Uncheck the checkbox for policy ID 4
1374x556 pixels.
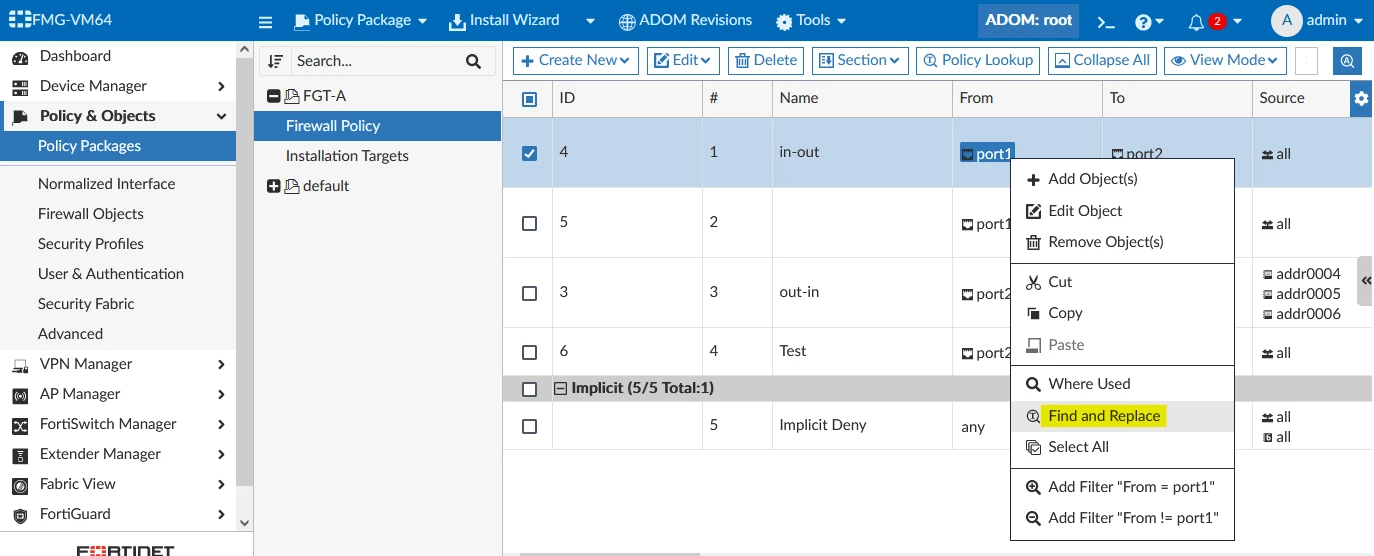coord(530,154)
